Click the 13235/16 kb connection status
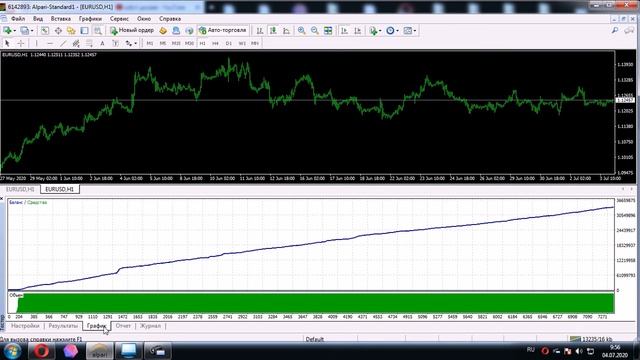 pos(591,339)
